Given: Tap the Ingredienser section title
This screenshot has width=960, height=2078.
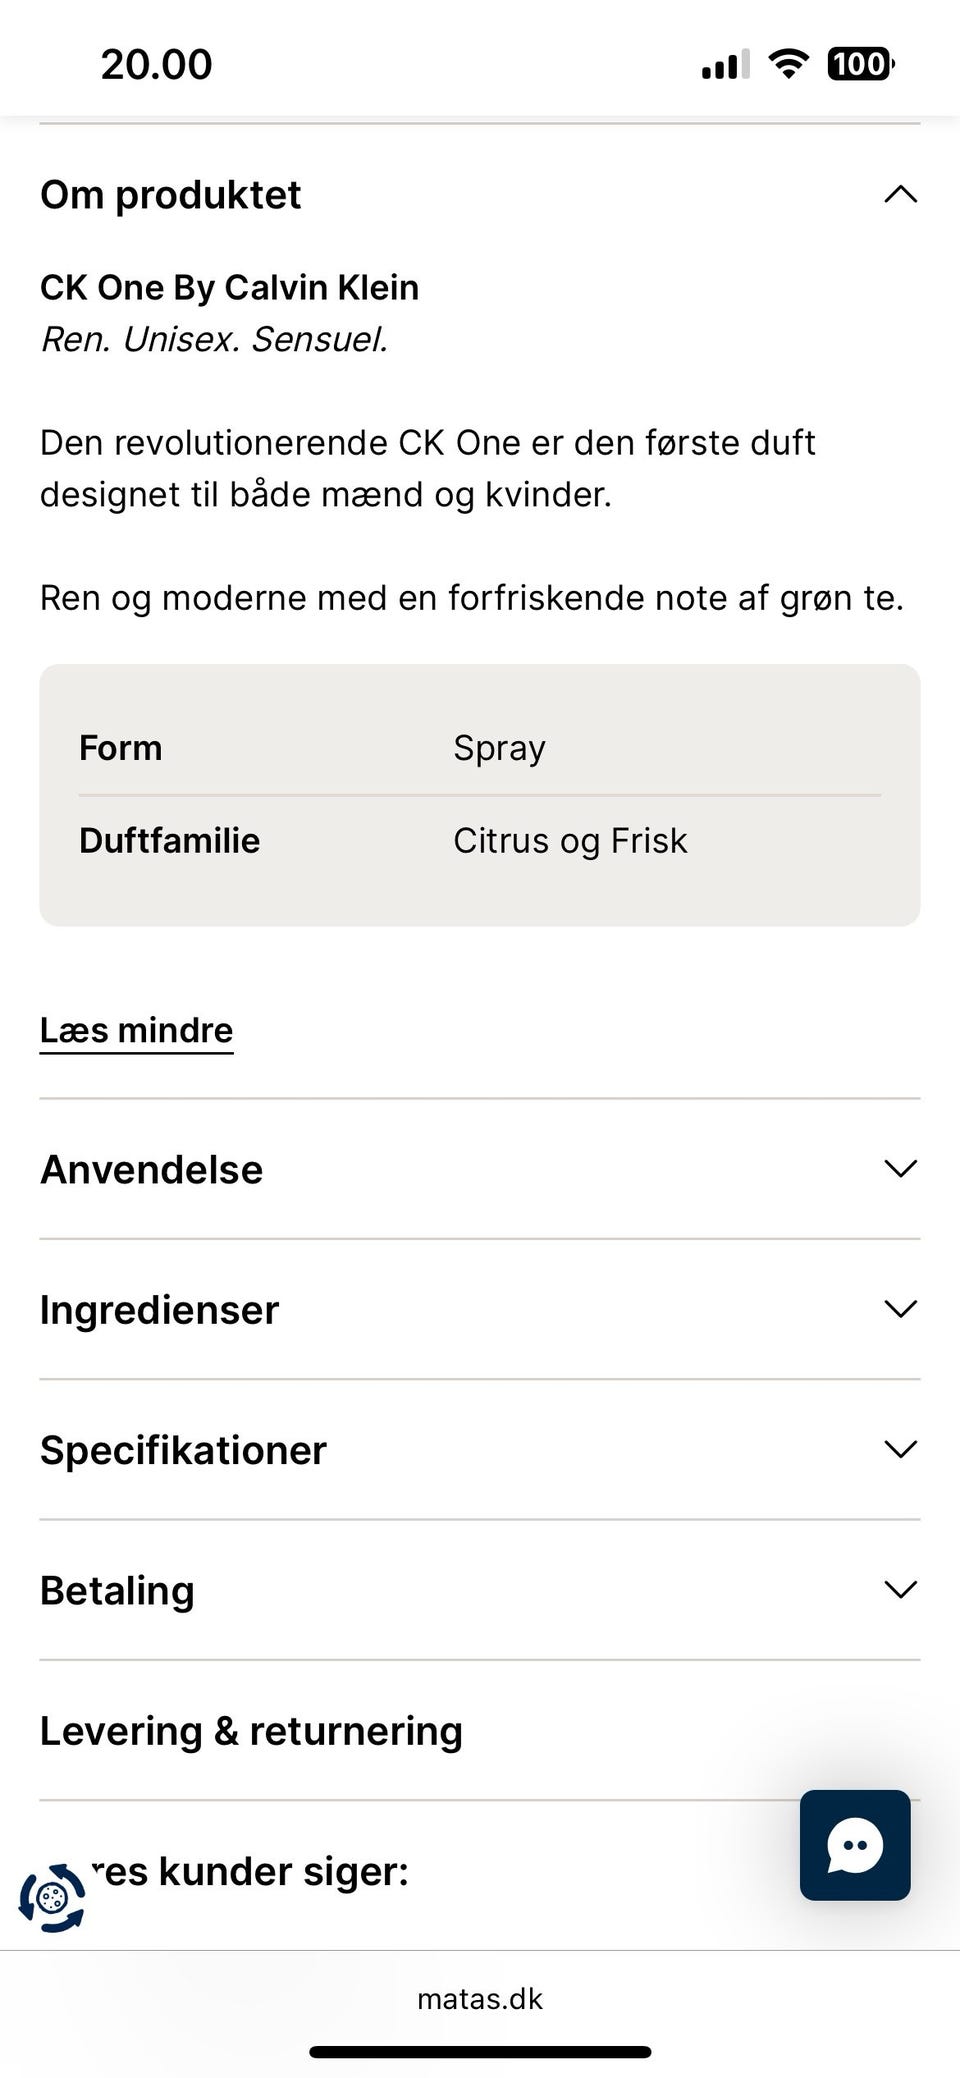Looking at the screenshot, I should click(x=159, y=1310).
